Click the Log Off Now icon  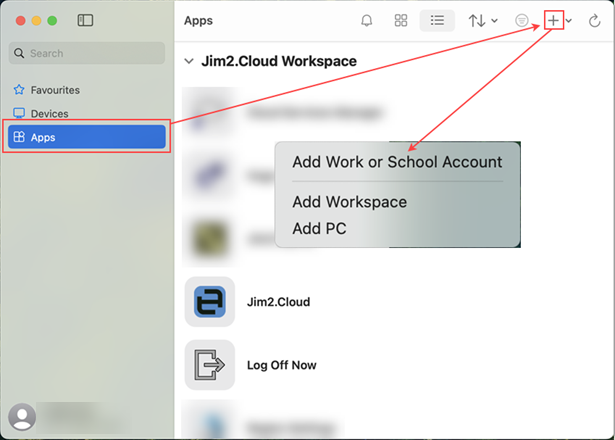[210, 365]
